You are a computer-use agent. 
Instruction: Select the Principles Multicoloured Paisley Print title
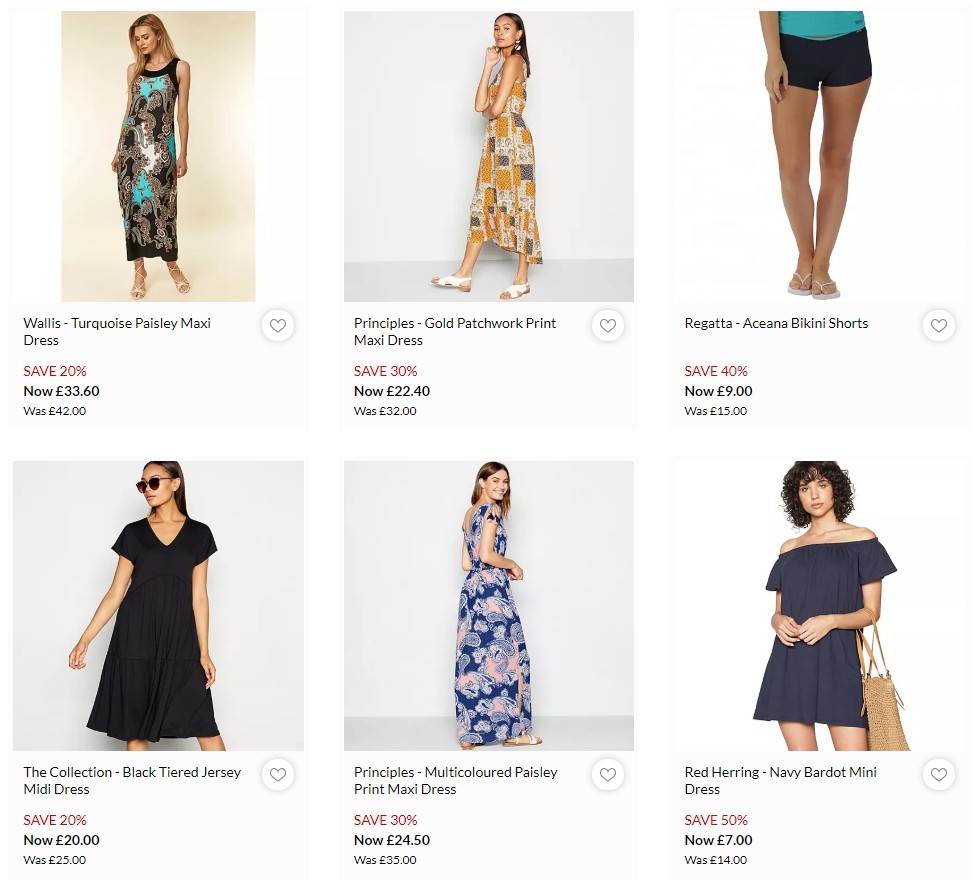(455, 780)
